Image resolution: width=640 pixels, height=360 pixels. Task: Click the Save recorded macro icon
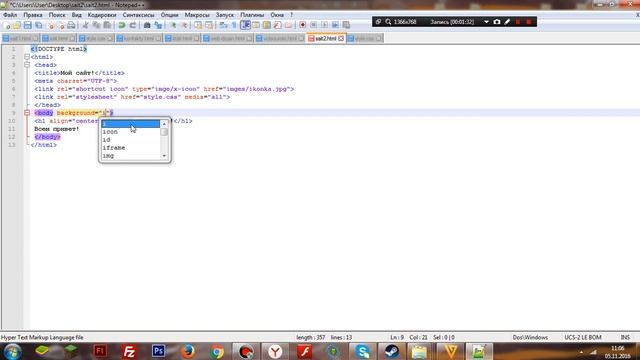click(x=346, y=25)
